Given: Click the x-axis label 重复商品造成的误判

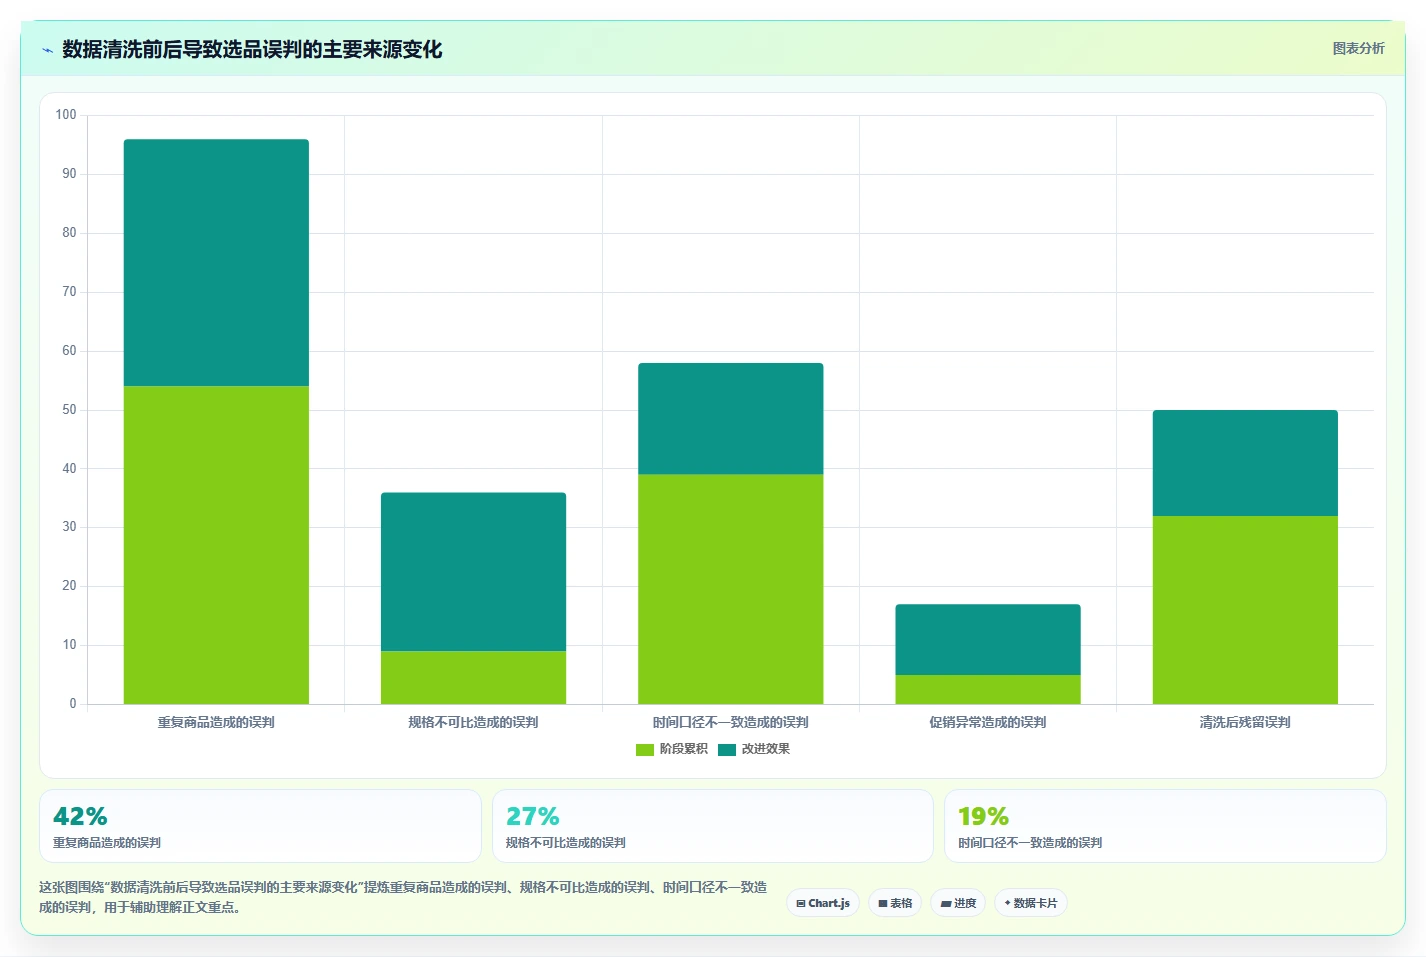Looking at the screenshot, I should [216, 722].
